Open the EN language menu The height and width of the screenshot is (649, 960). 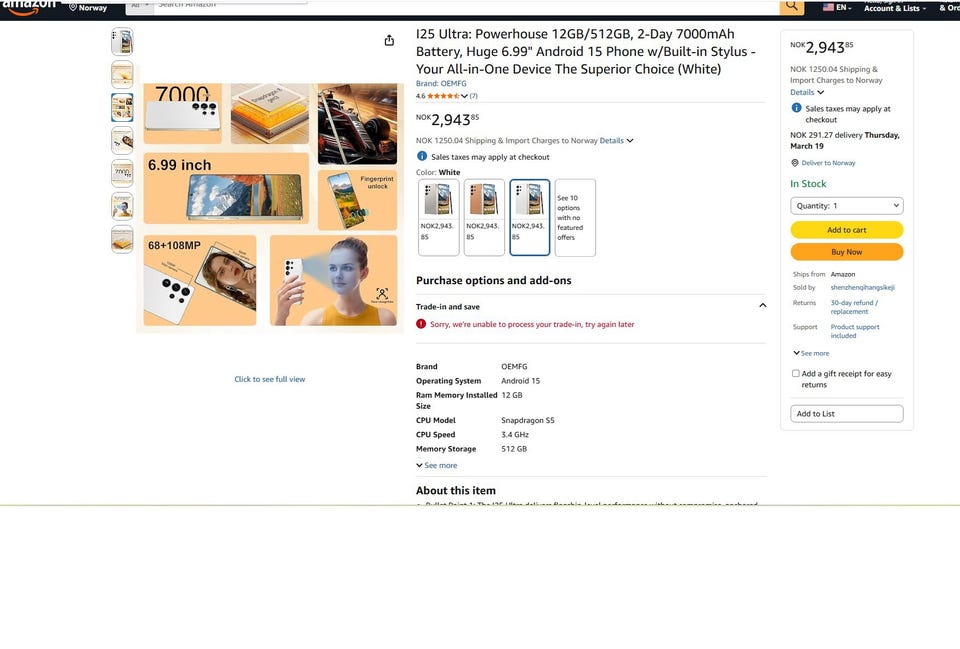(837, 7)
